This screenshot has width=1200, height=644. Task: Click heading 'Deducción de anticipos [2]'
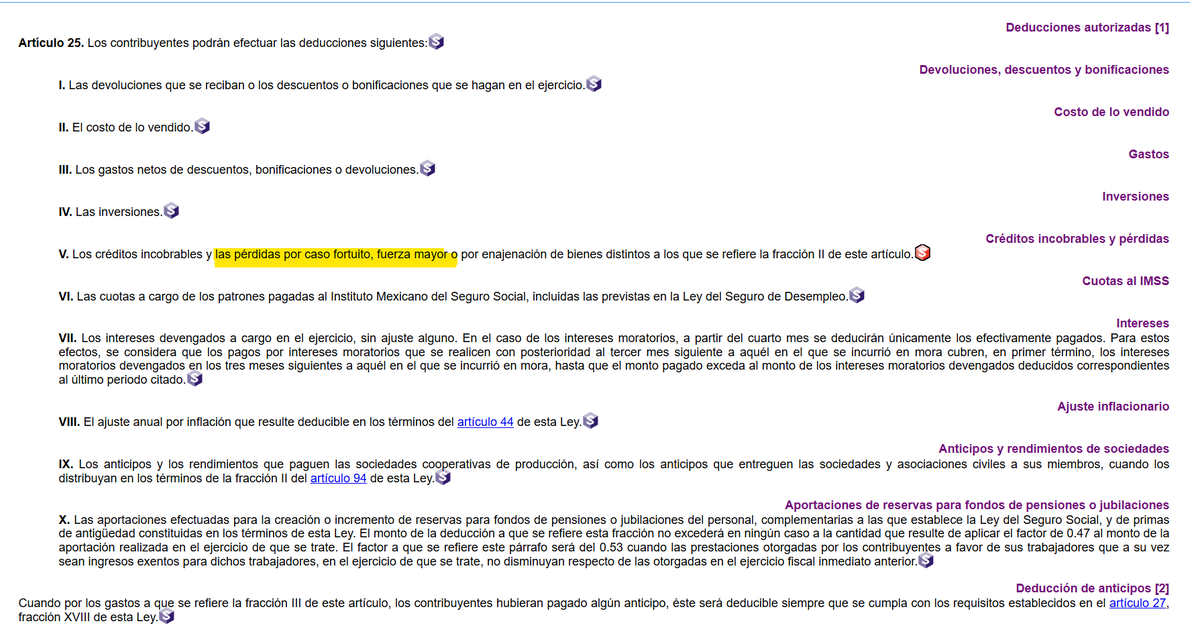[x=1092, y=588]
